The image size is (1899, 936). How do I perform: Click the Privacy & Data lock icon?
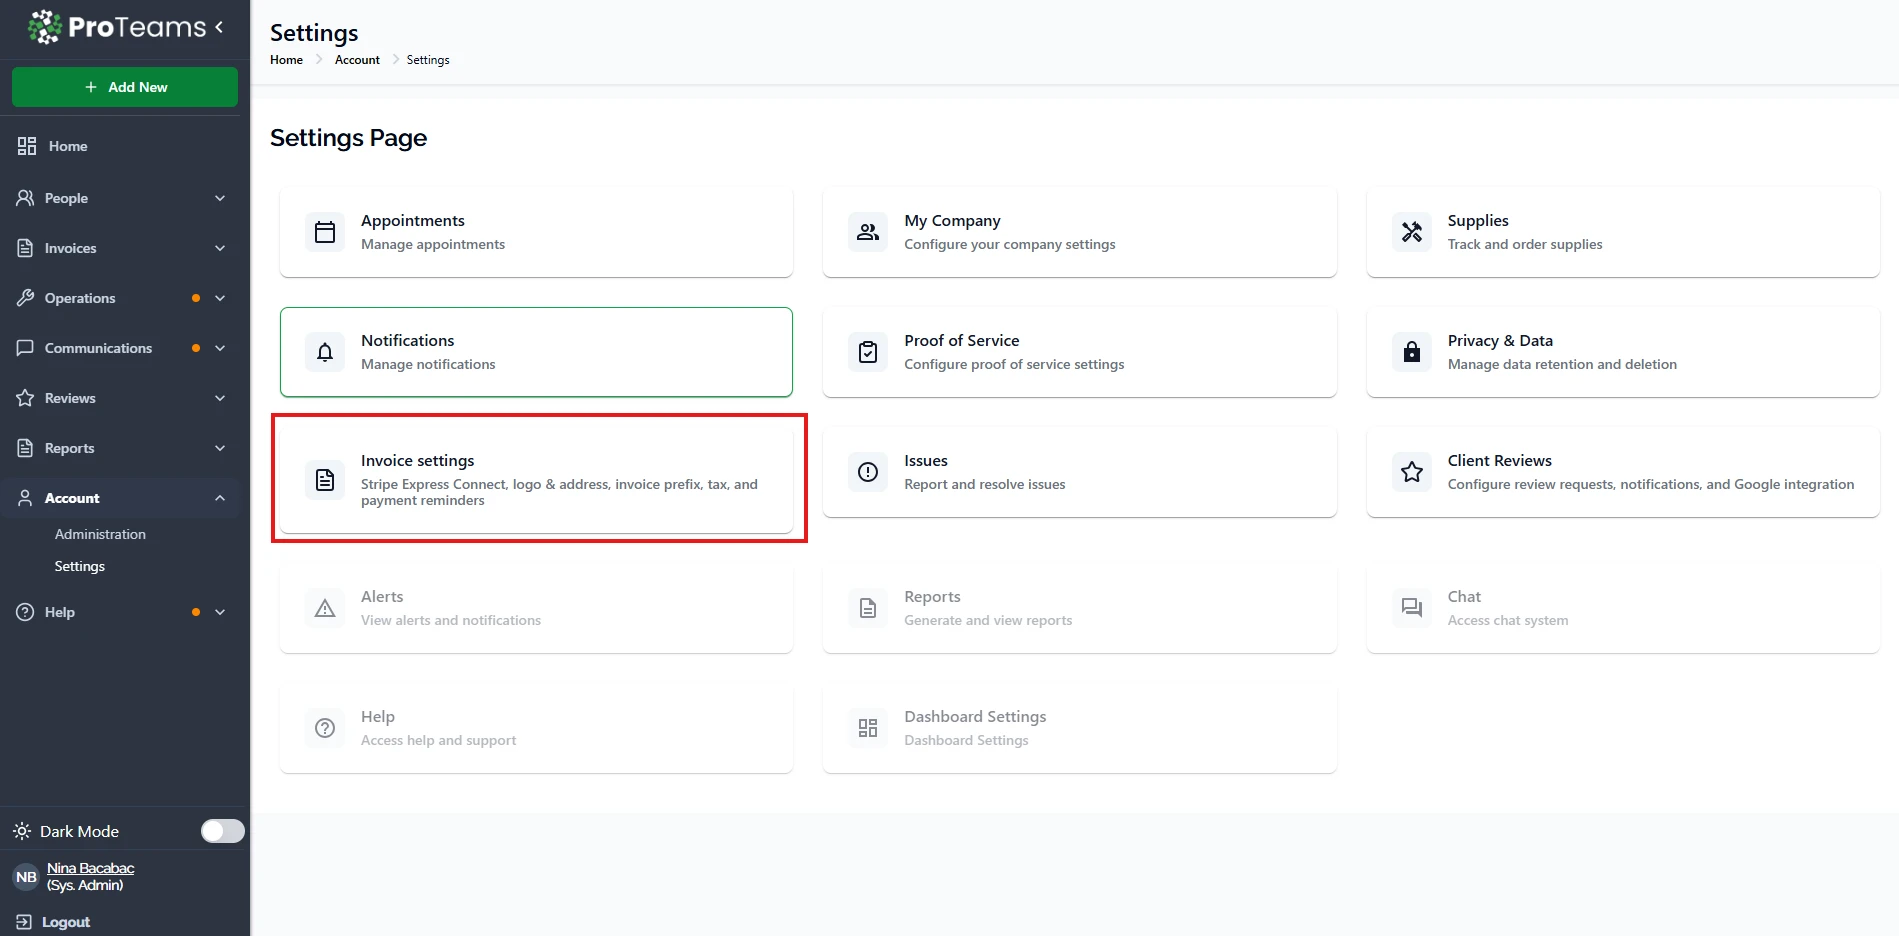click(x=1411, y=352)
